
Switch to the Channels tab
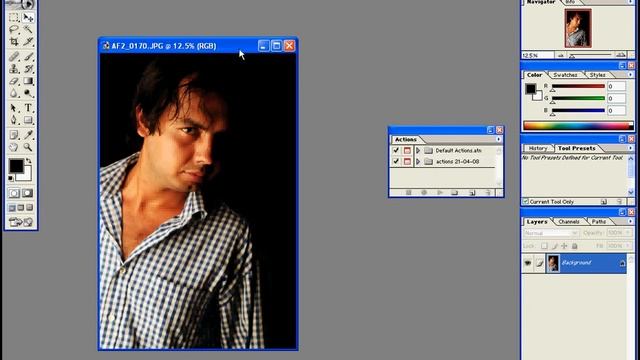pyautogui.click(x=569, y=222)
